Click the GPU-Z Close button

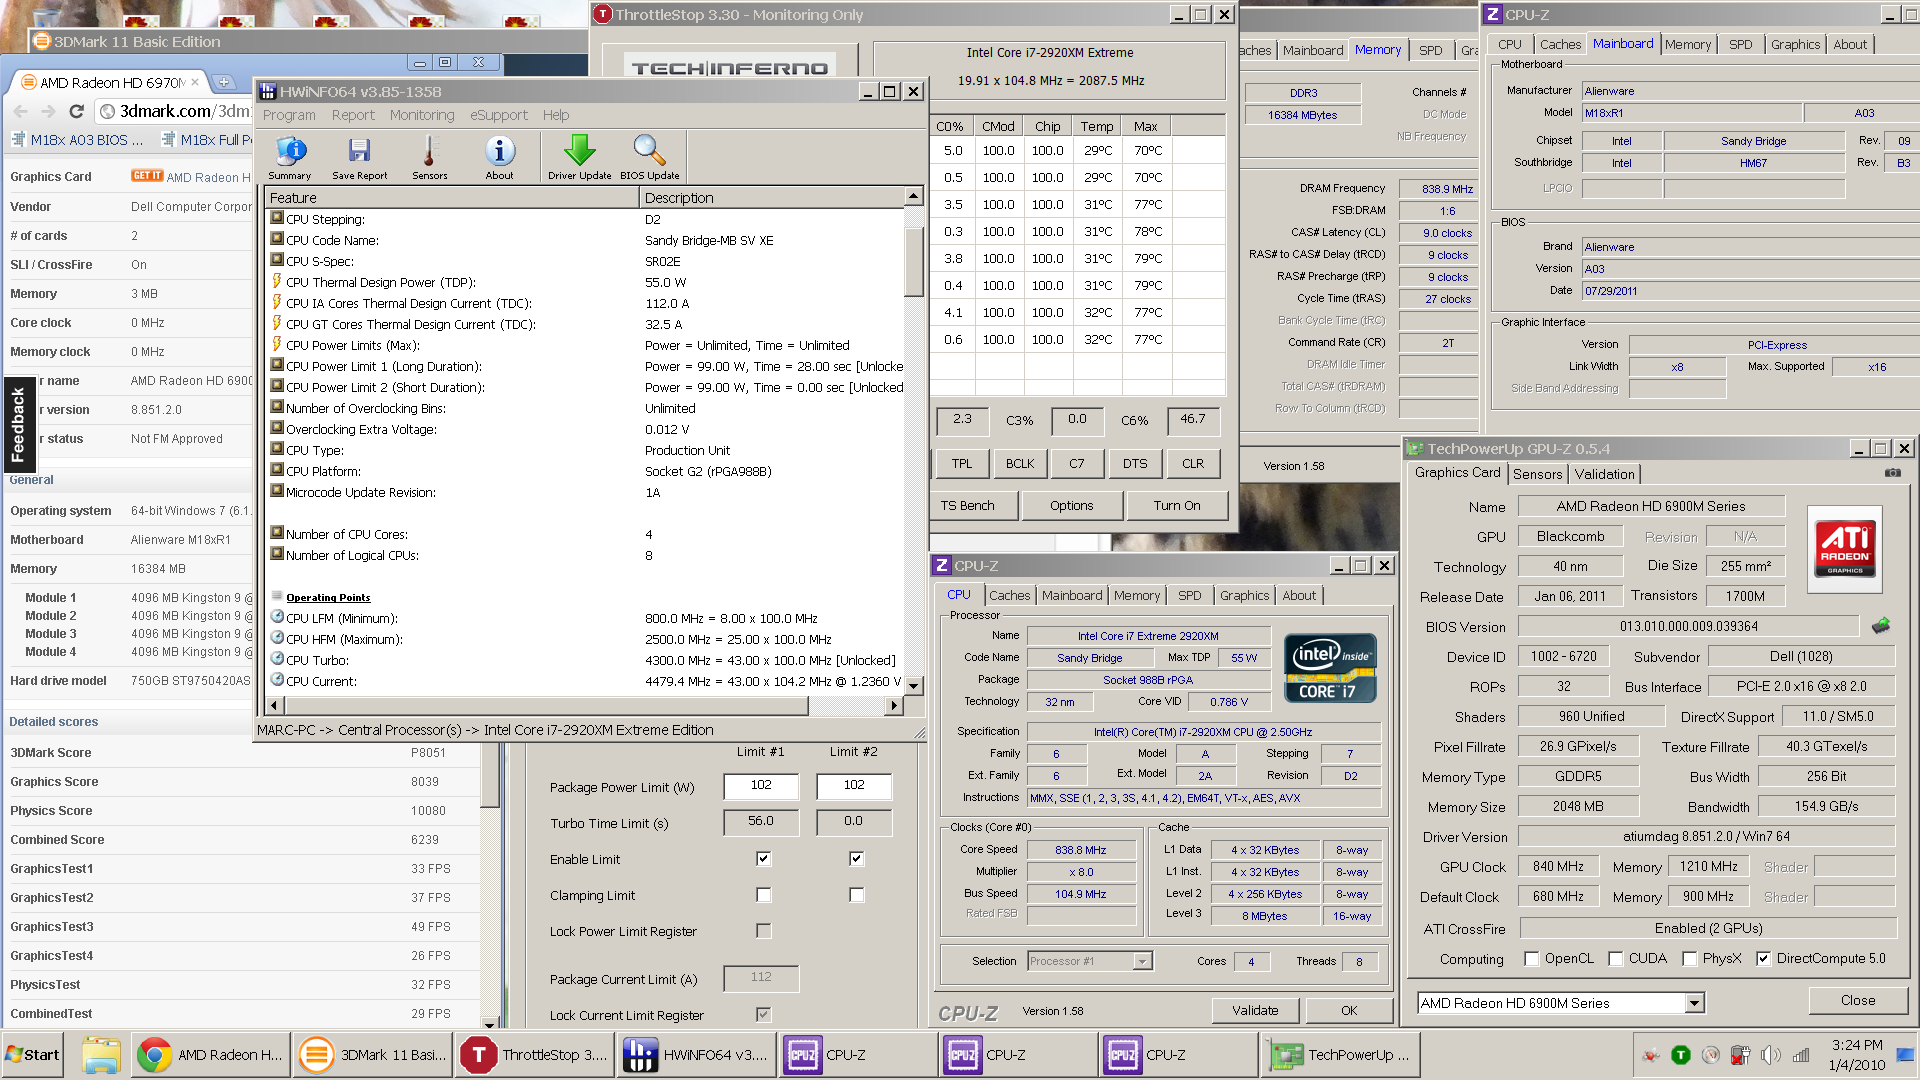point(1858,1000)
